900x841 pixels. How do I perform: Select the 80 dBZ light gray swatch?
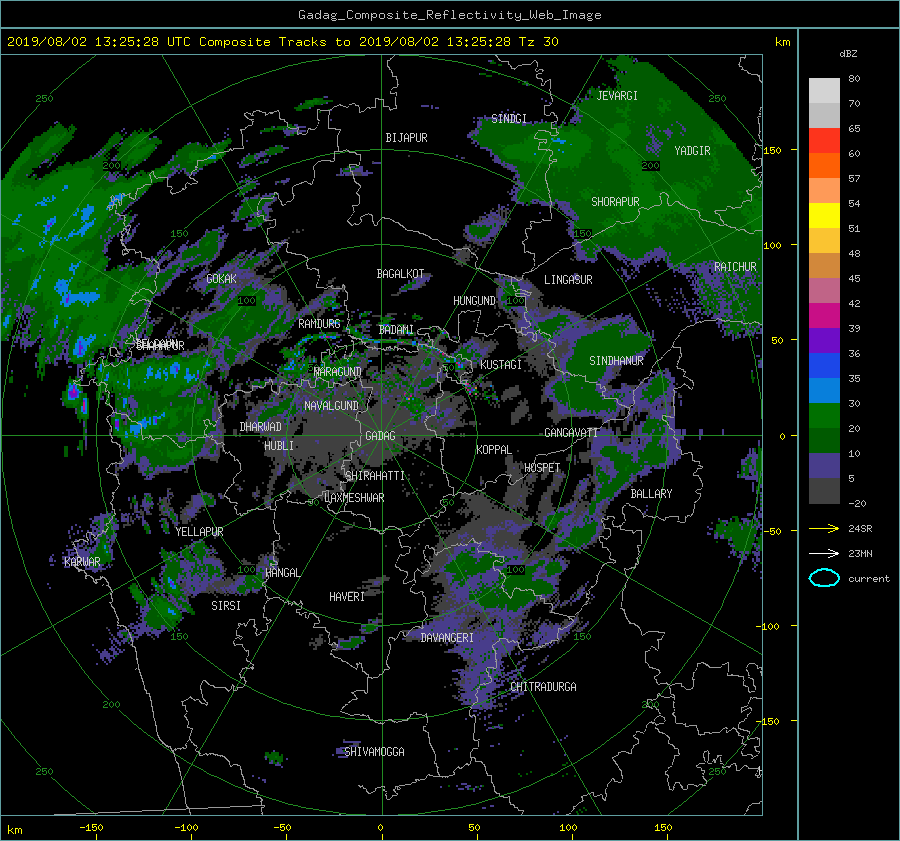824,90
